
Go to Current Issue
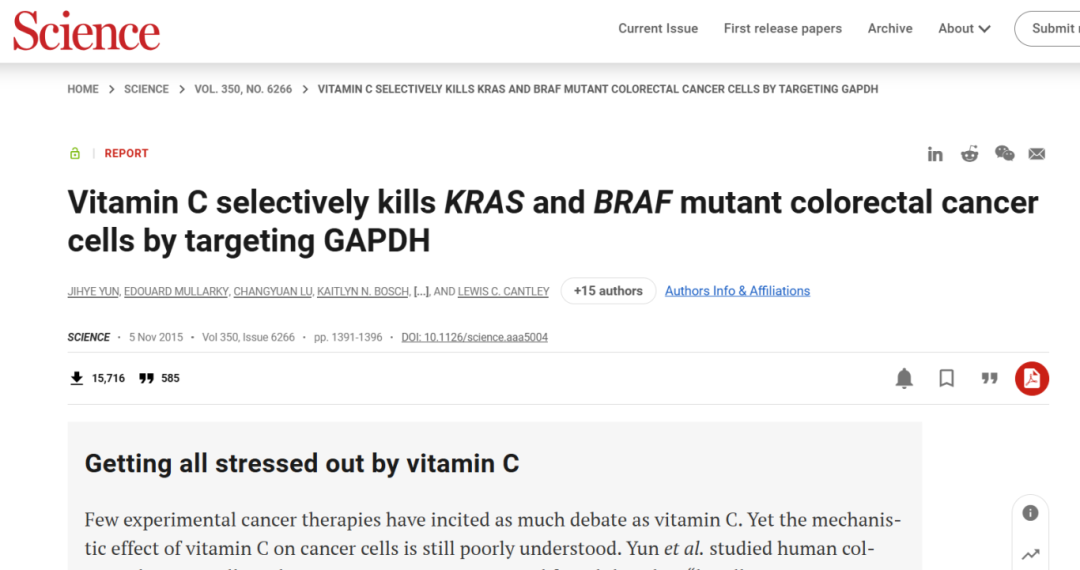coord(658,29)
